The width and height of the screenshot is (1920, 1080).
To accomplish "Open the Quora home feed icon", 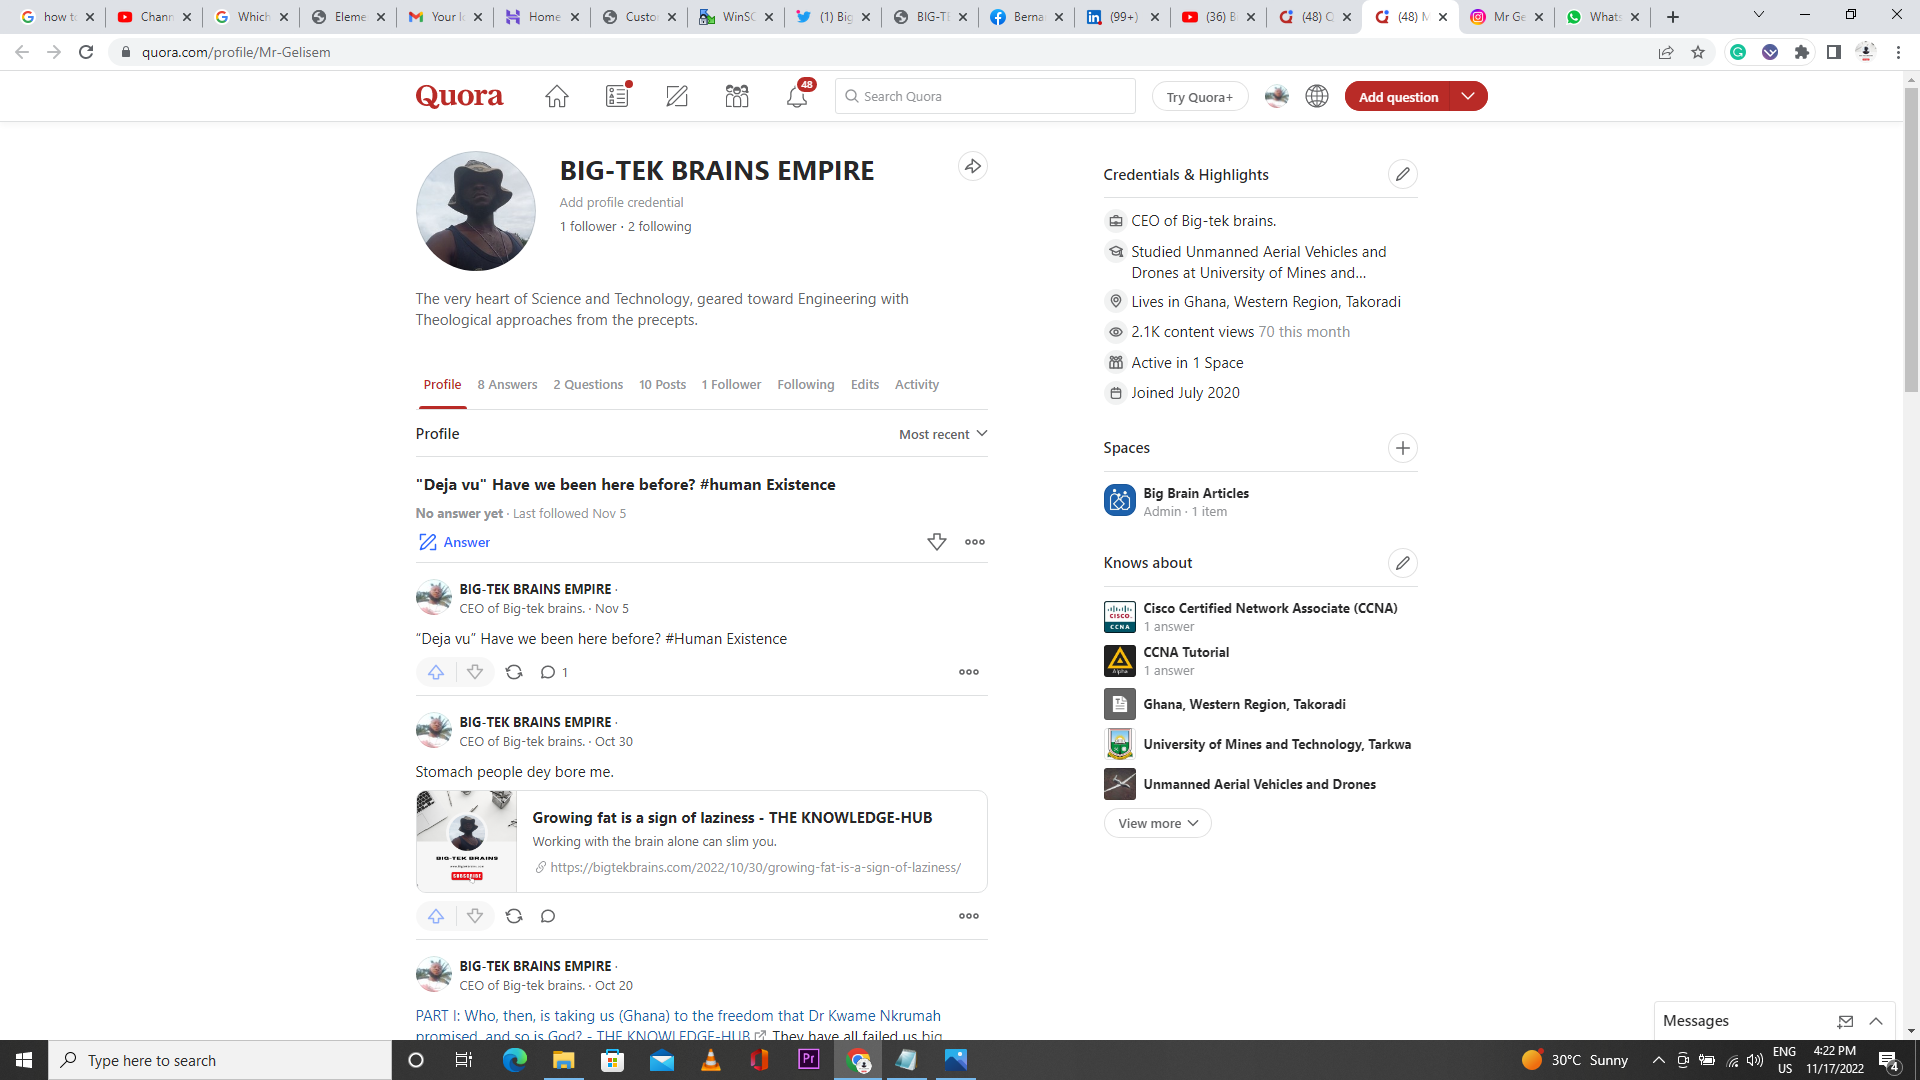I will (x=556, y=96).
